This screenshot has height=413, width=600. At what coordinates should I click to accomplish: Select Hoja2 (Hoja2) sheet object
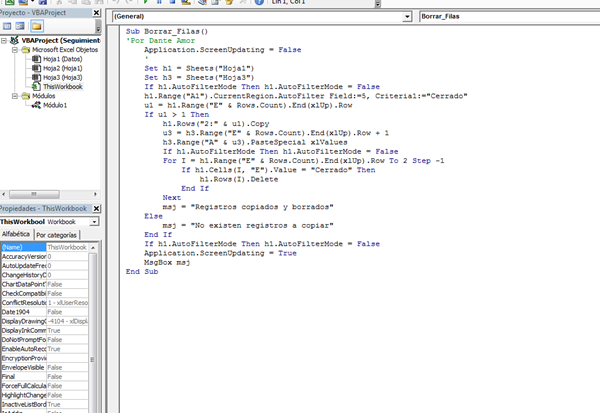[60, 69]
